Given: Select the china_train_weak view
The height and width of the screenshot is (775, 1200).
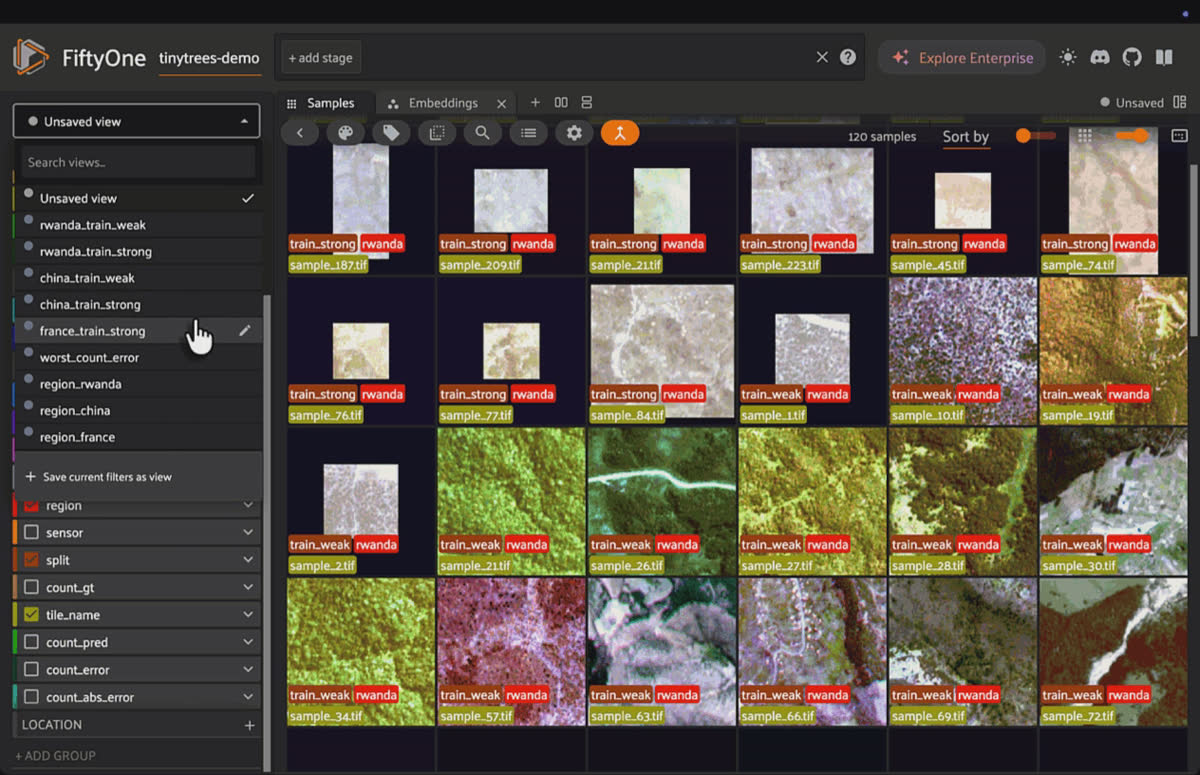Looking at the screenshot, I should pos(138,278).
